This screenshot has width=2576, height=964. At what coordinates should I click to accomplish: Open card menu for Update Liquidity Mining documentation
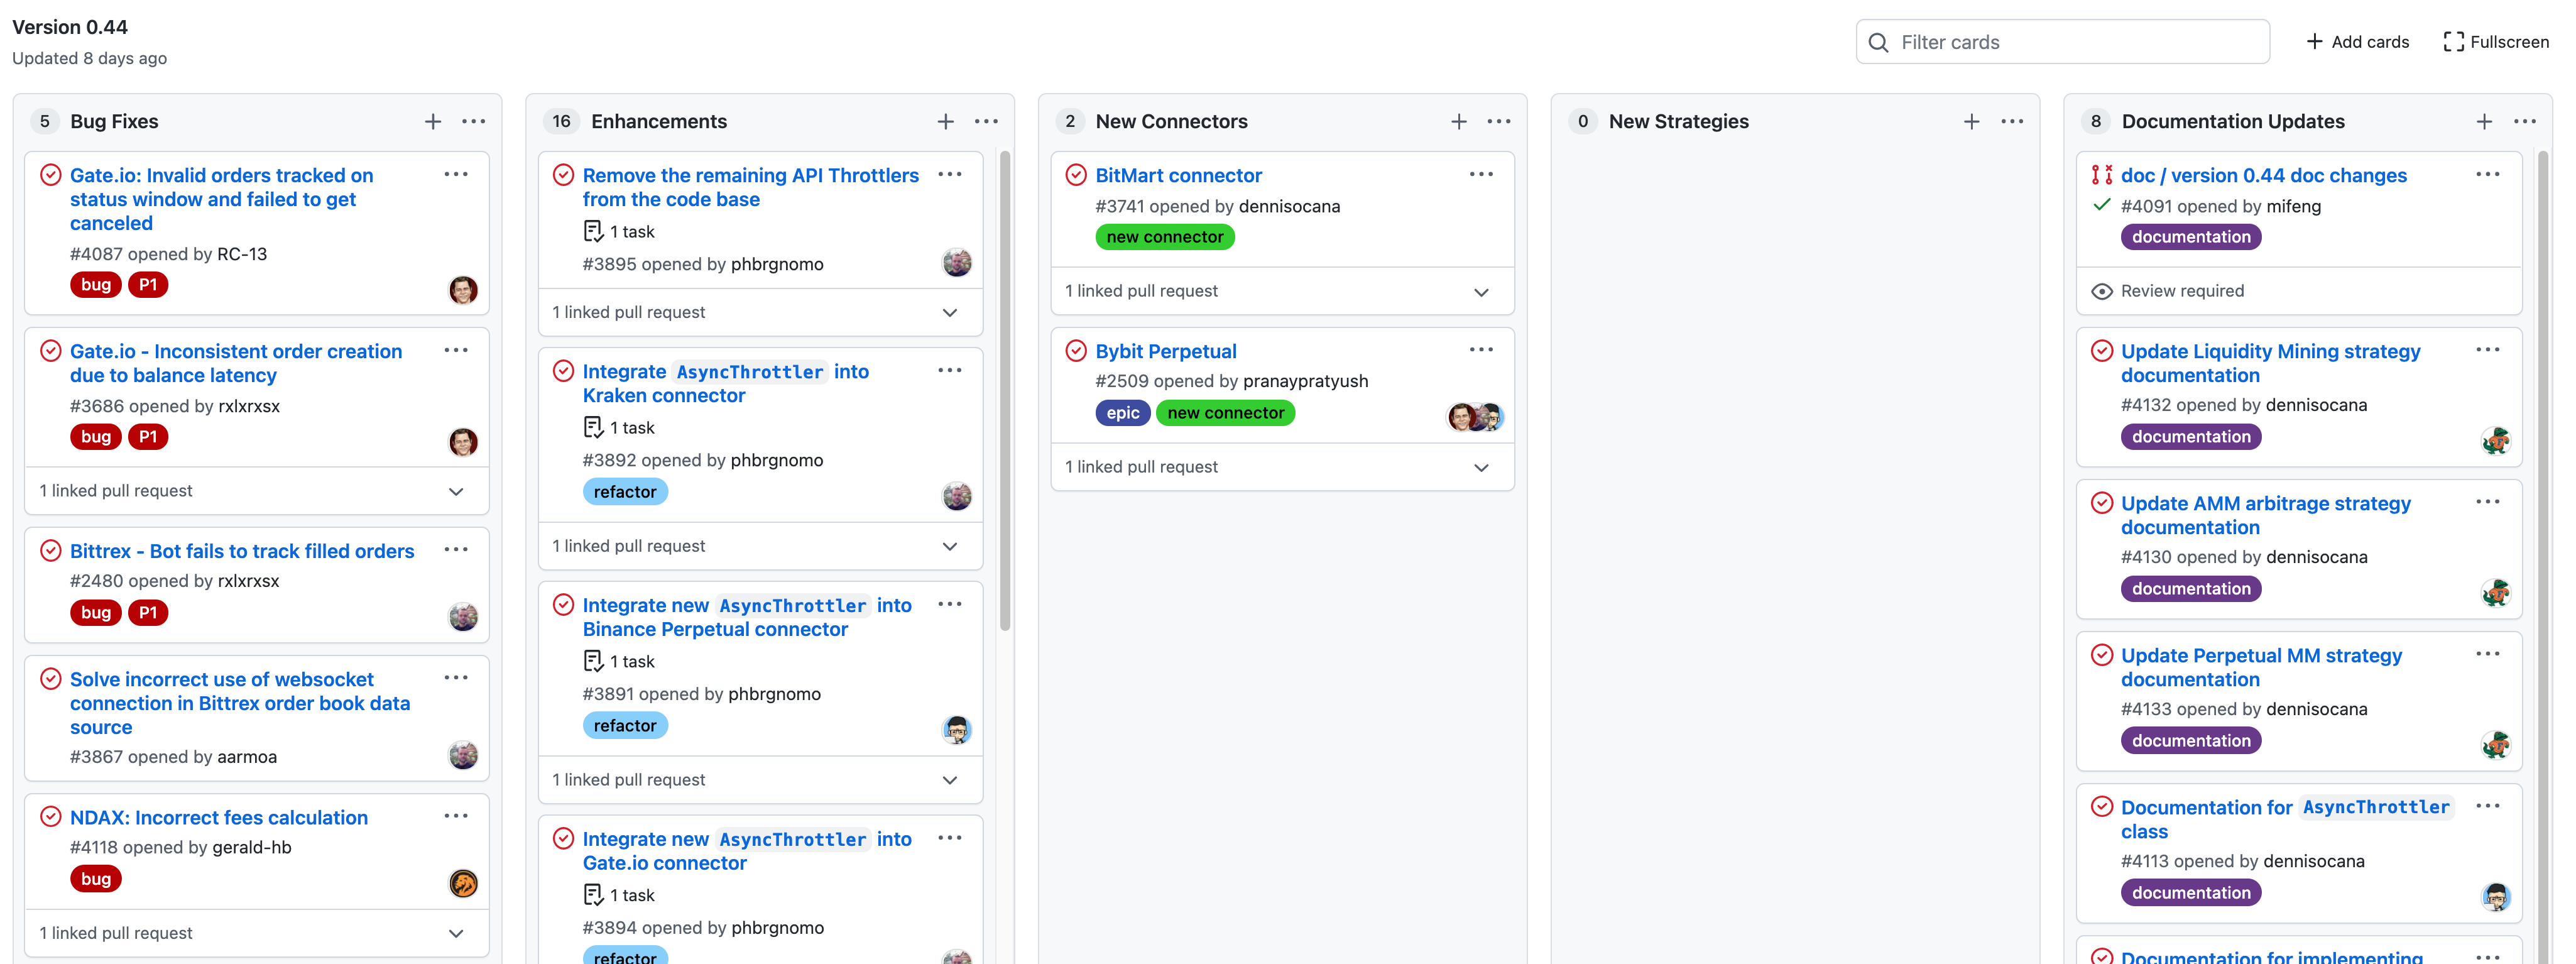[x=2489, y=350]
